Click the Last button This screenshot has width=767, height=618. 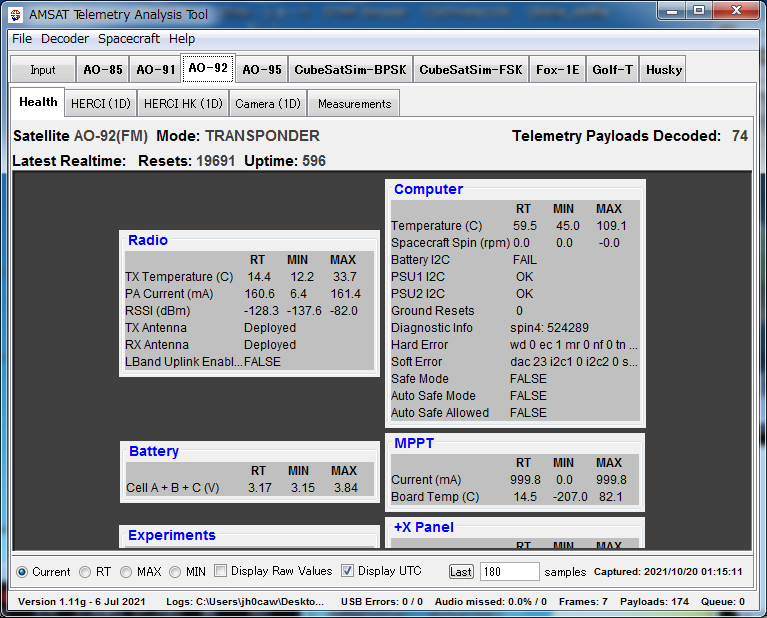461,572
